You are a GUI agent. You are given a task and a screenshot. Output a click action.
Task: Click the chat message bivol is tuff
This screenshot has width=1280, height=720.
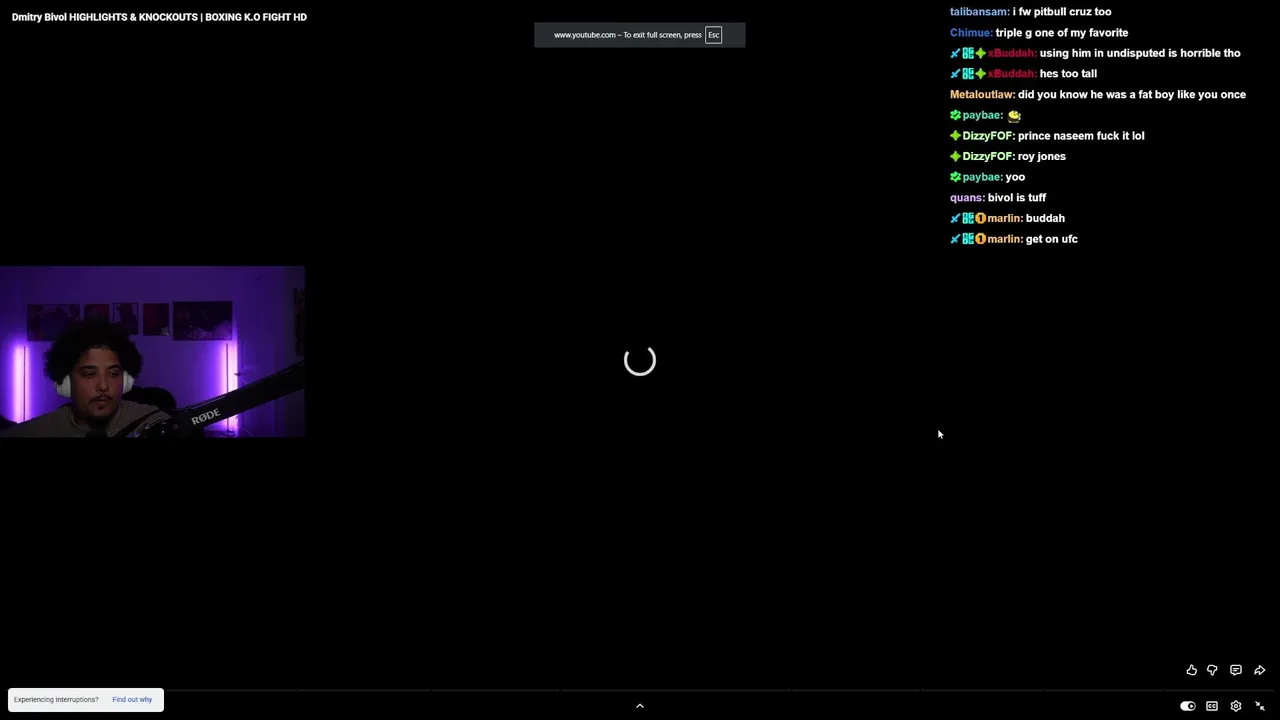(x=1017, y=198)
